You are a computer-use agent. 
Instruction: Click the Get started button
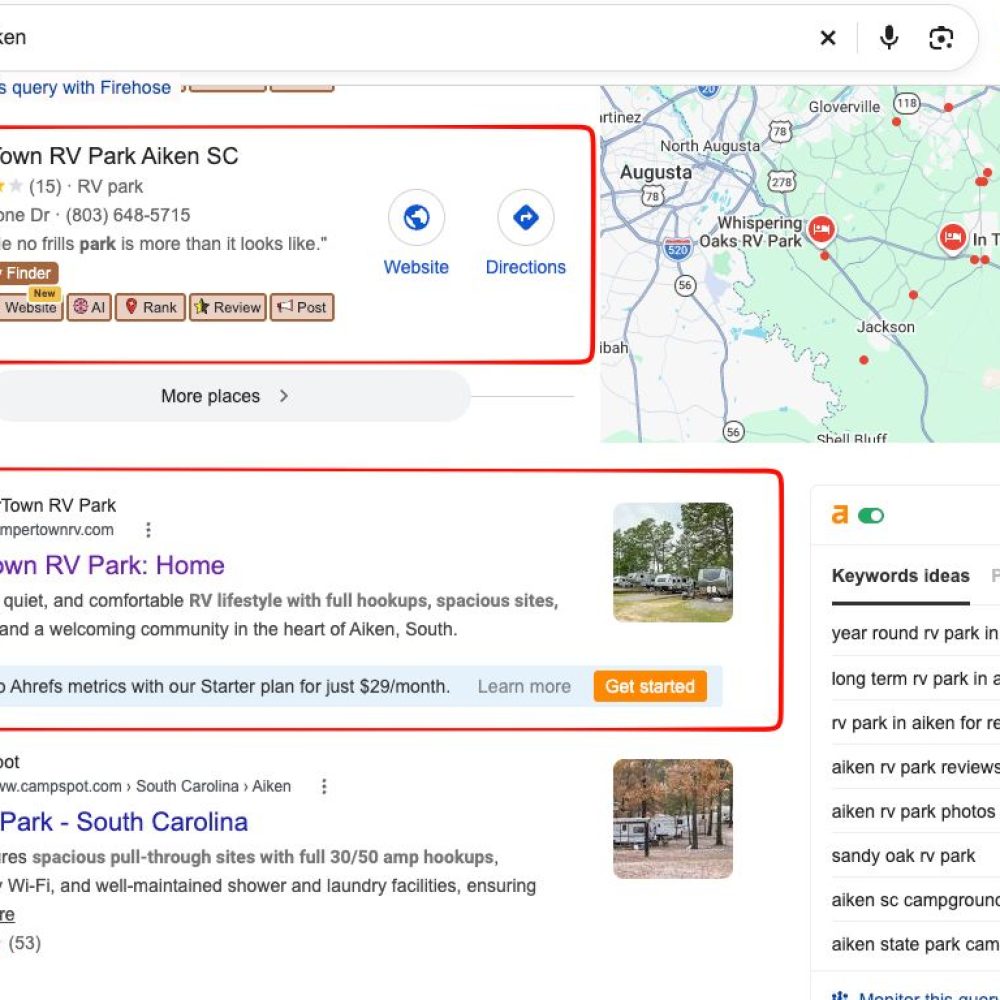[650, 686]
